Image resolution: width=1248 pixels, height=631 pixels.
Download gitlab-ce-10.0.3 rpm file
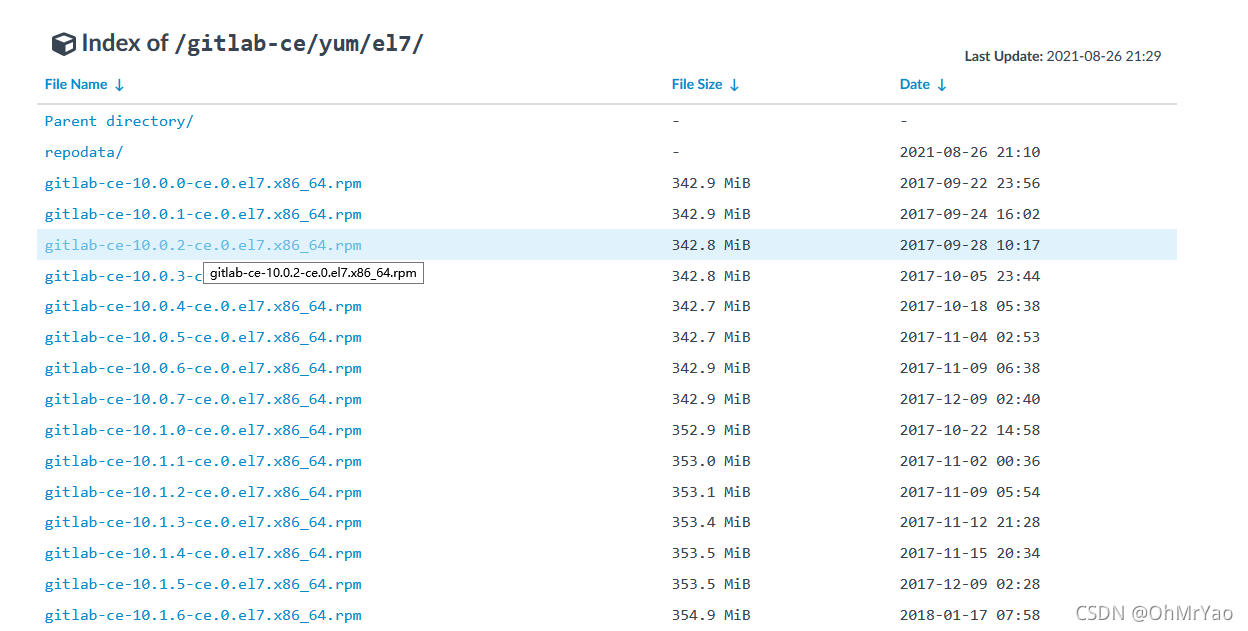[x=123, y=276]
